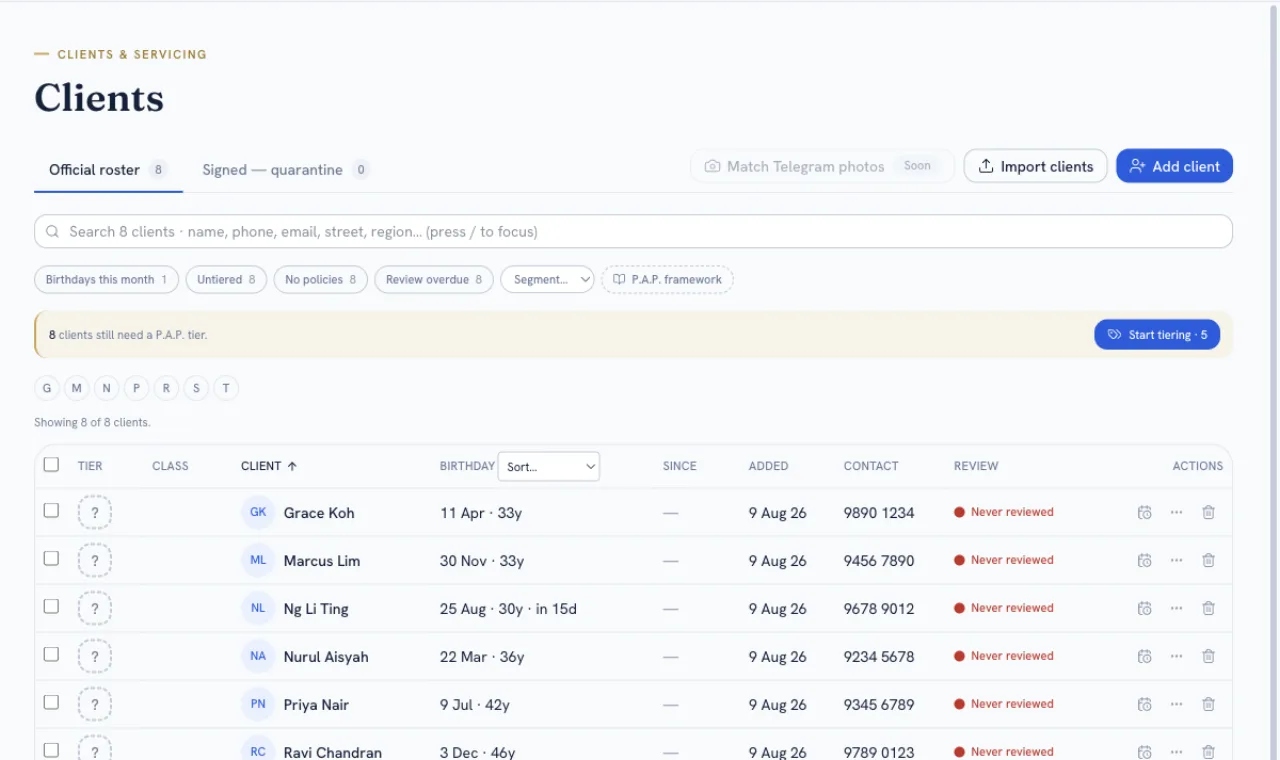This screenshot has width=1280, height=760.
Task: Click the Review column header
Action: coord(976,466)
